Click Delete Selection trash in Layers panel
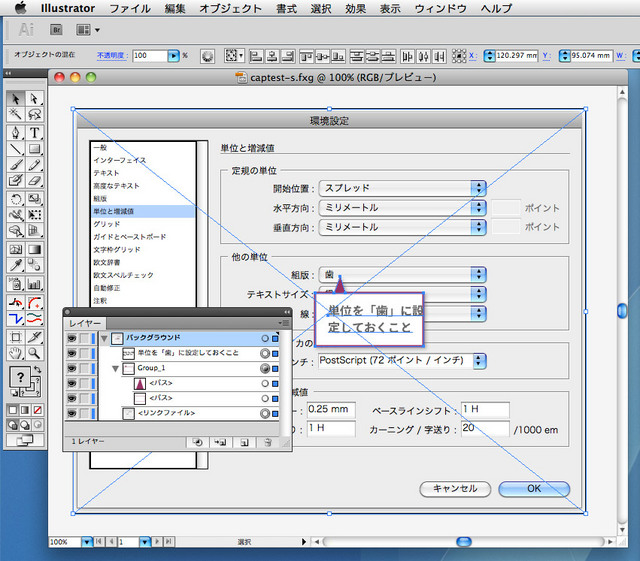 point(268,443)
